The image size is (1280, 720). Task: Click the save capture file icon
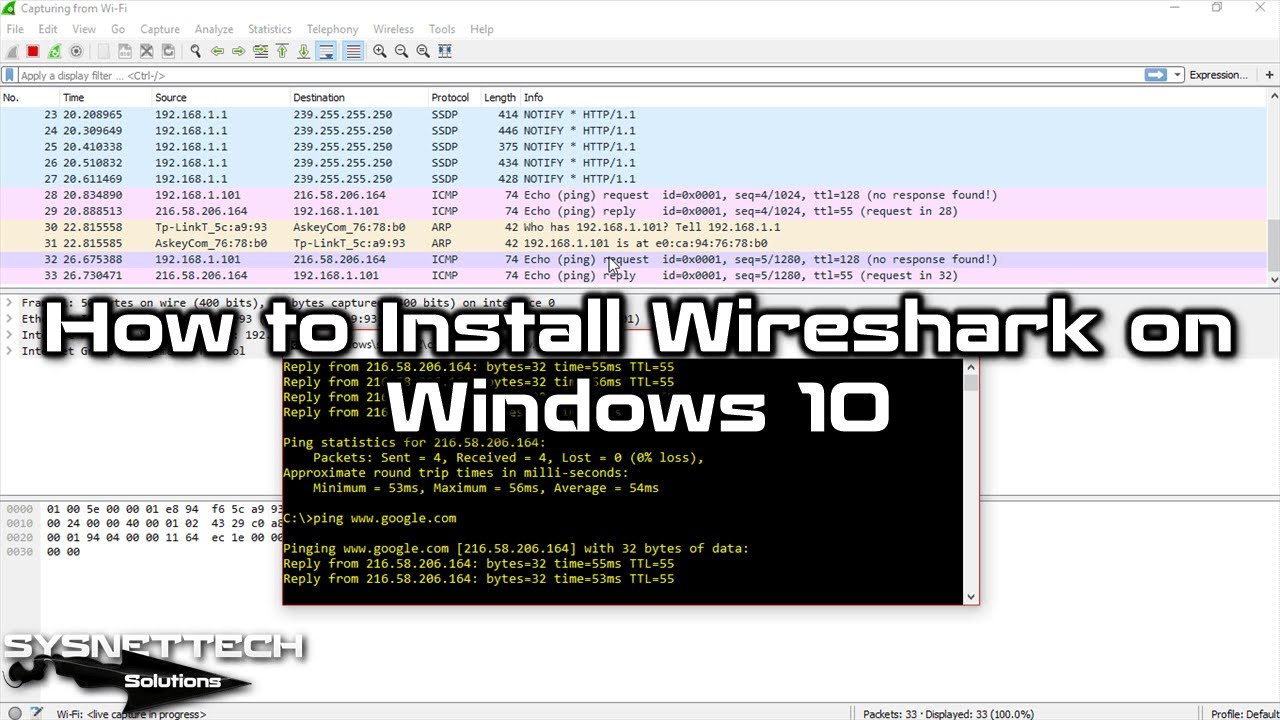[x=125, y=51]
